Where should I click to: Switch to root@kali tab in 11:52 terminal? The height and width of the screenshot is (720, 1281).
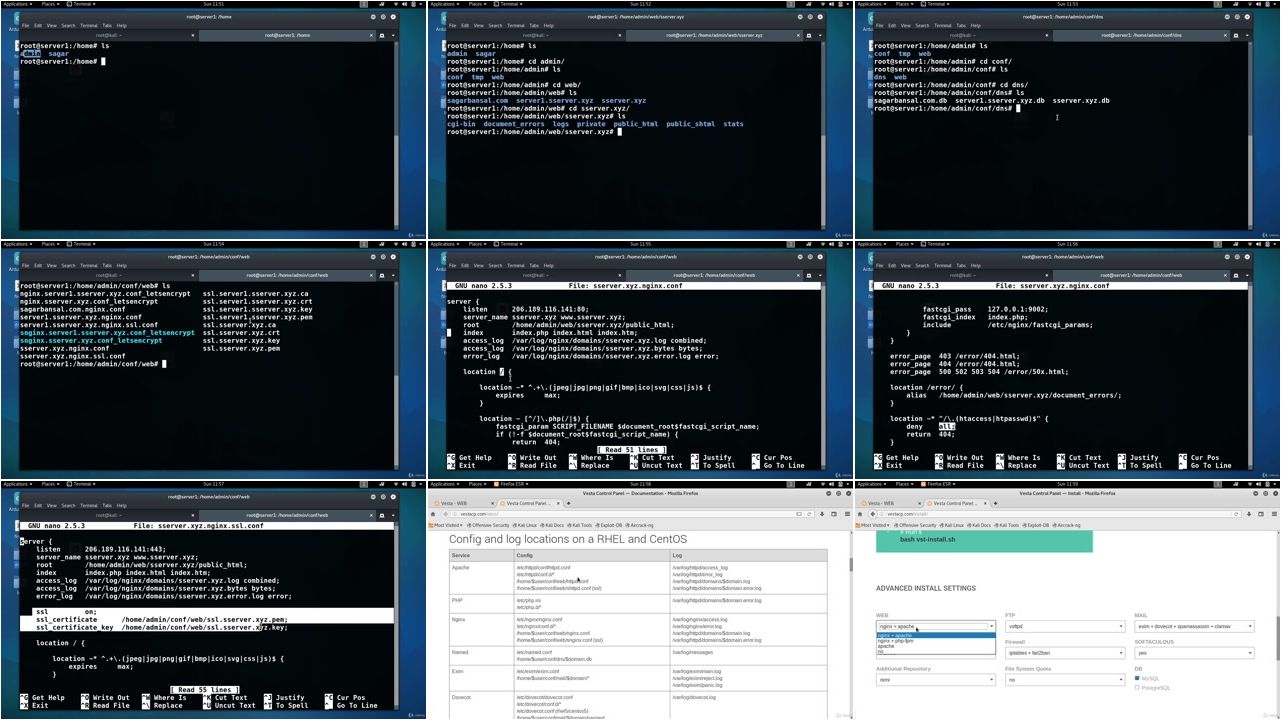(x=536, y=35)
